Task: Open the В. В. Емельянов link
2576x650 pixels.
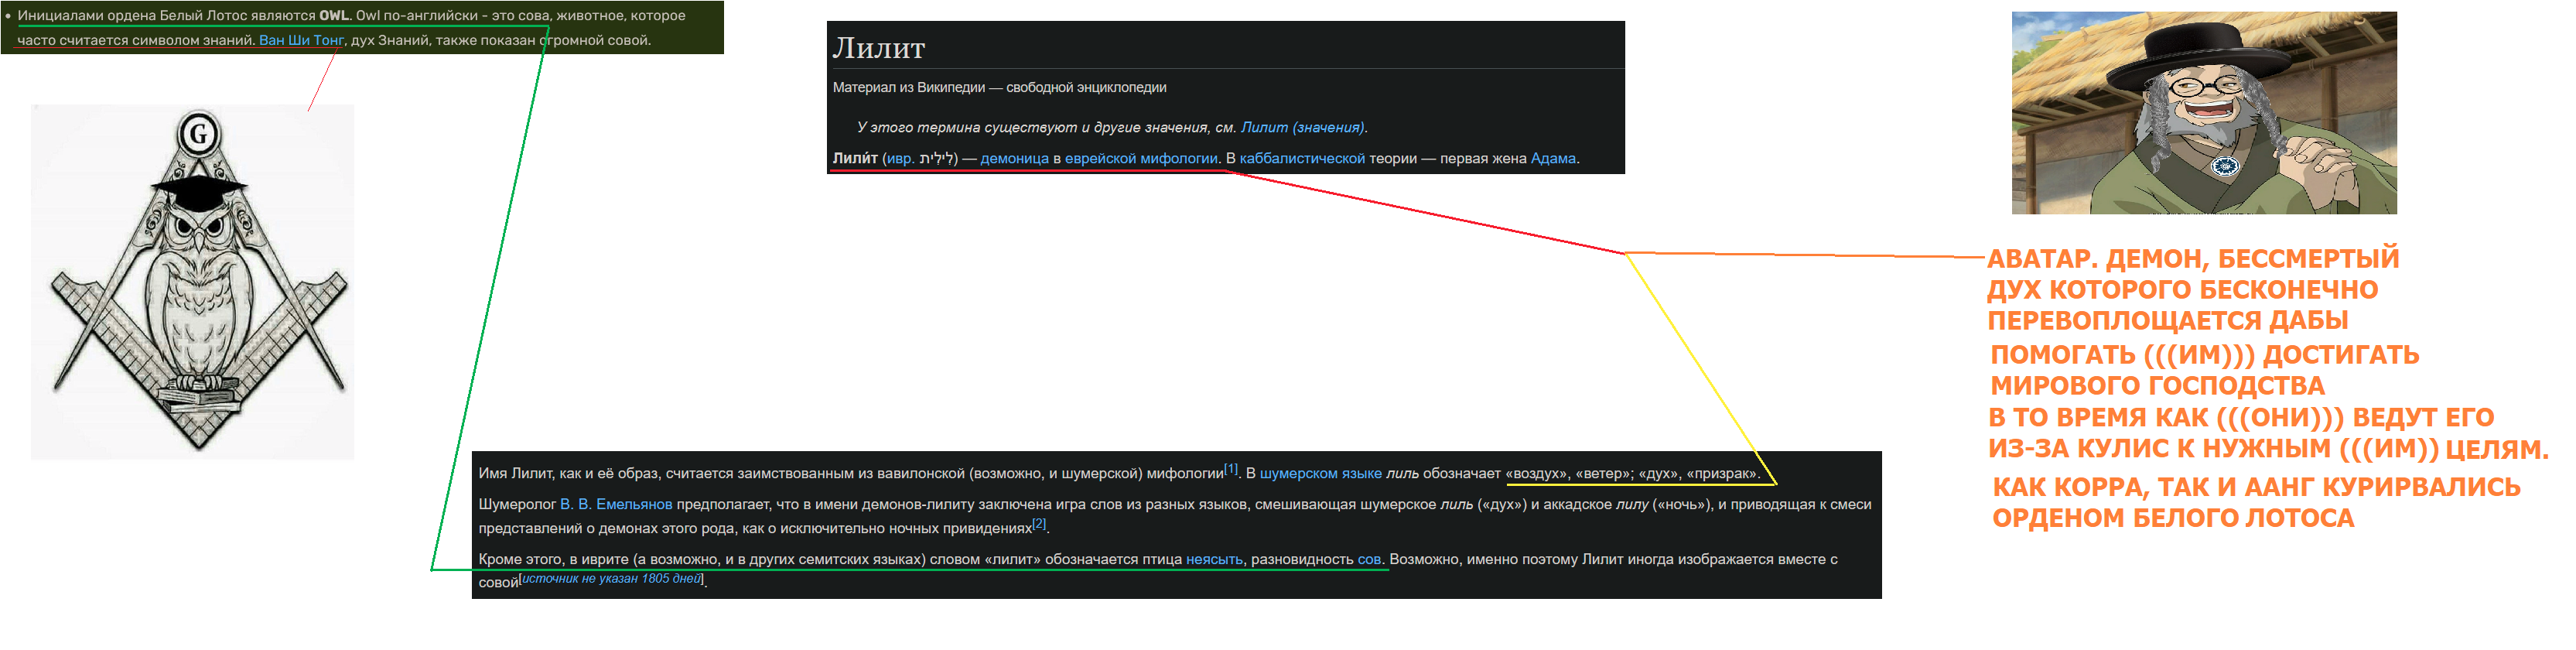Action: coord(616,504)
